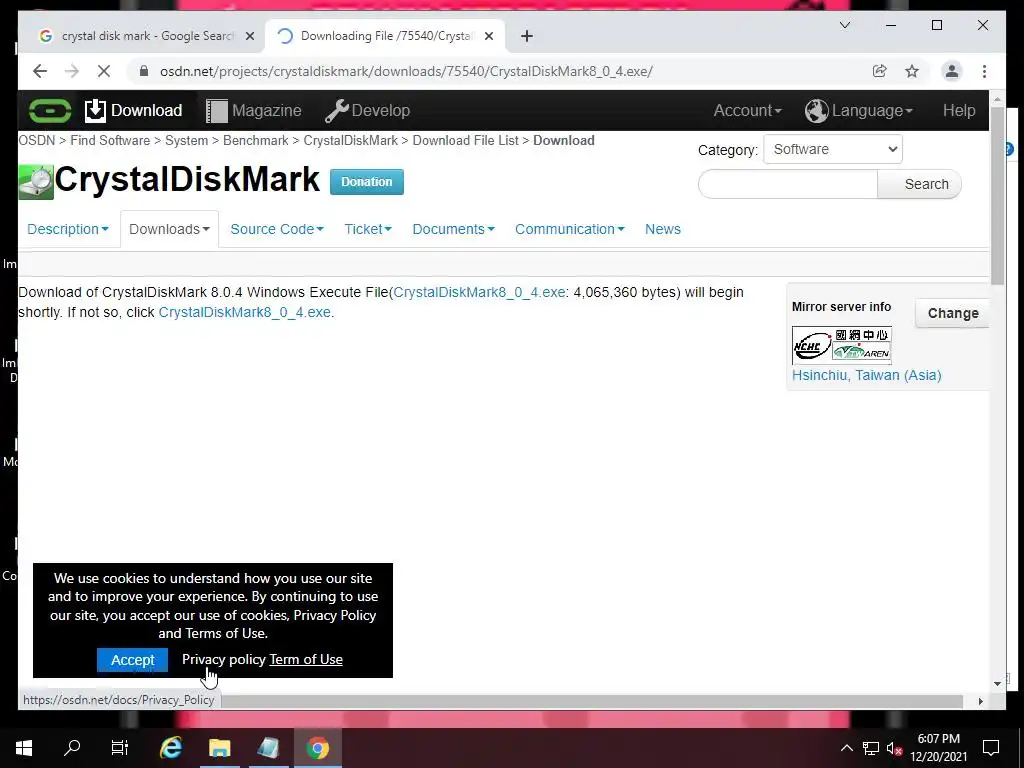Viewport: 1024px width, 768px height.
Task: Click the vertical page scrollbar
Action: point(997,196)
